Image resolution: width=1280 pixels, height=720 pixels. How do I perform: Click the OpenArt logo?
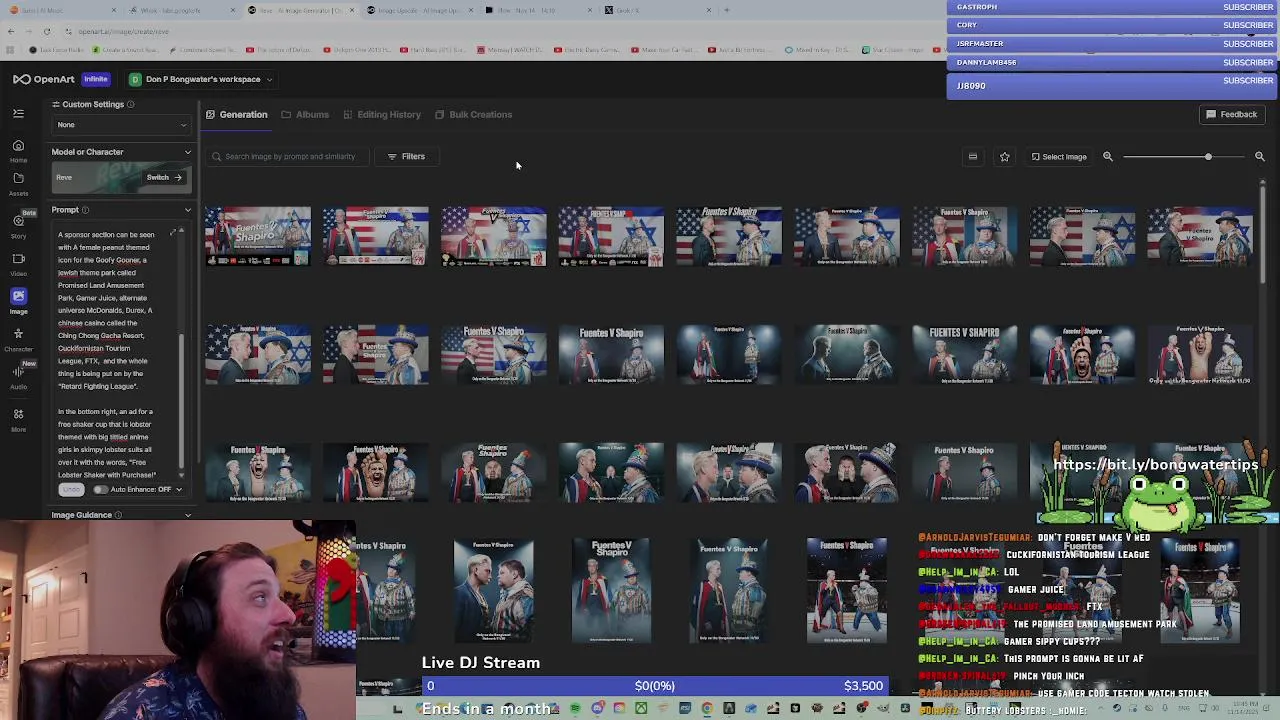44,79
